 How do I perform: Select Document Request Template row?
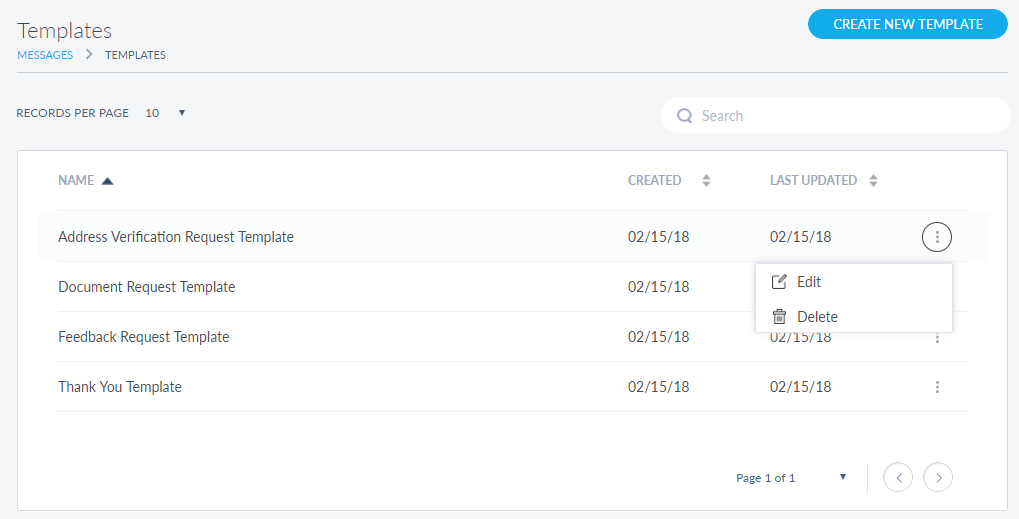[147, 287]
